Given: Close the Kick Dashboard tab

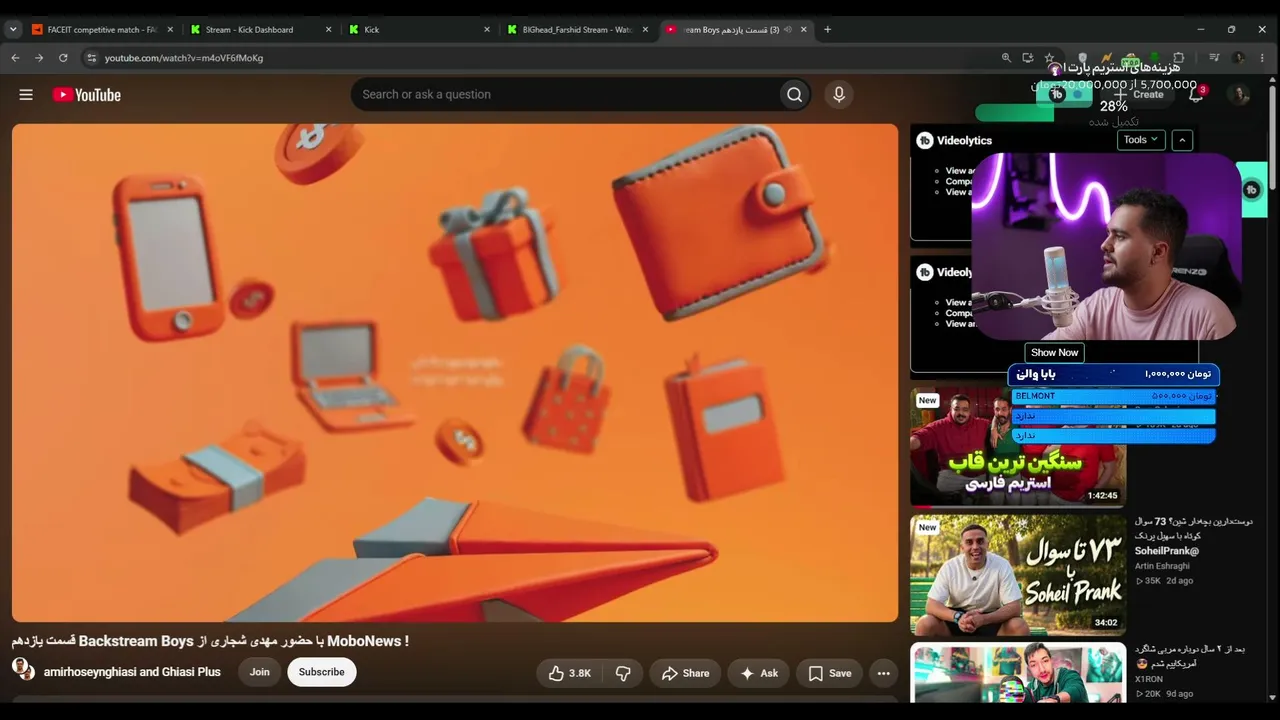Looking at the screenshot, I should tap(328, 30).
